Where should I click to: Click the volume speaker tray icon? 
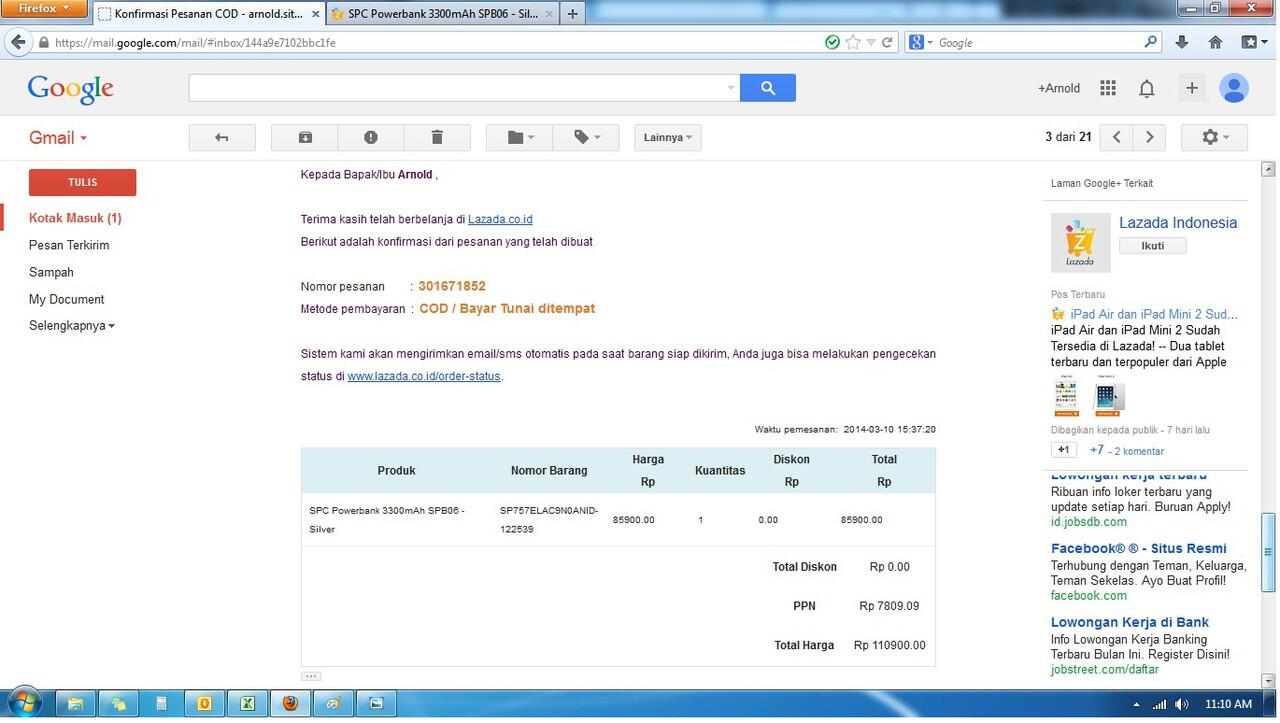(x=1181, y=704)
